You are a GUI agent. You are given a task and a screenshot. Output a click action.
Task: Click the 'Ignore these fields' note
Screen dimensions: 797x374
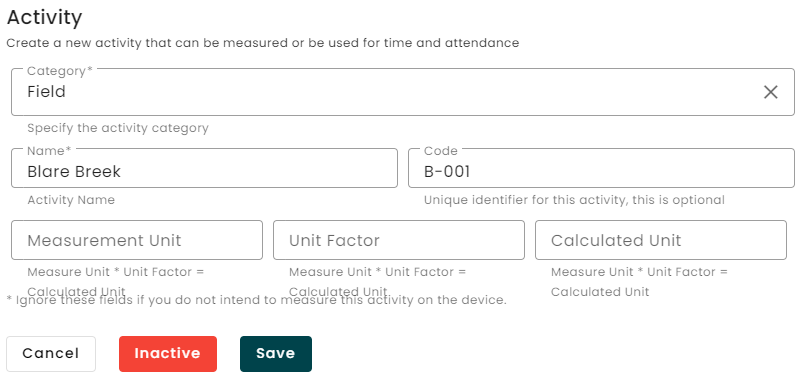click(x=257, y=300)
